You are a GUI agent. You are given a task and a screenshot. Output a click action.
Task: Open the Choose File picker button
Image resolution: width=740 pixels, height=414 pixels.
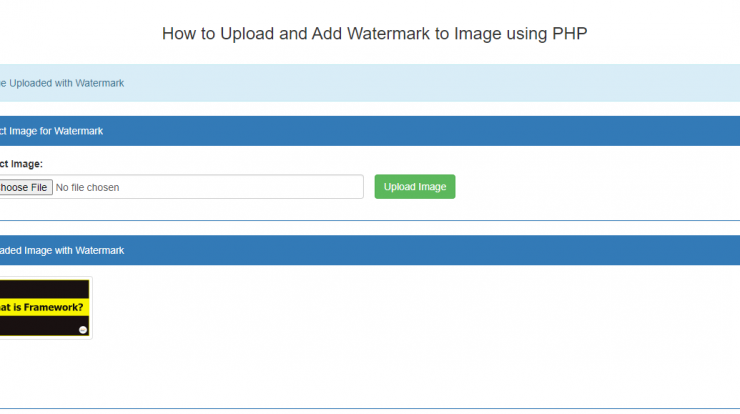point(25,187)
